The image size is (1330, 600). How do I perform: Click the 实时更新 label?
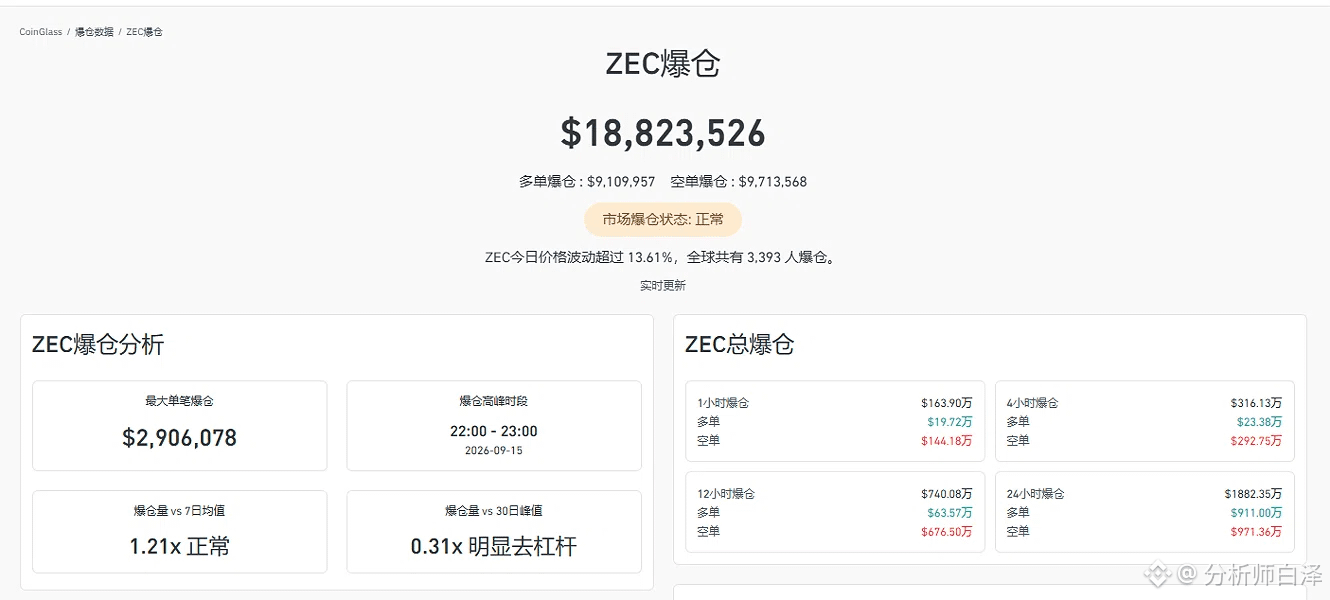coord(663,285)
